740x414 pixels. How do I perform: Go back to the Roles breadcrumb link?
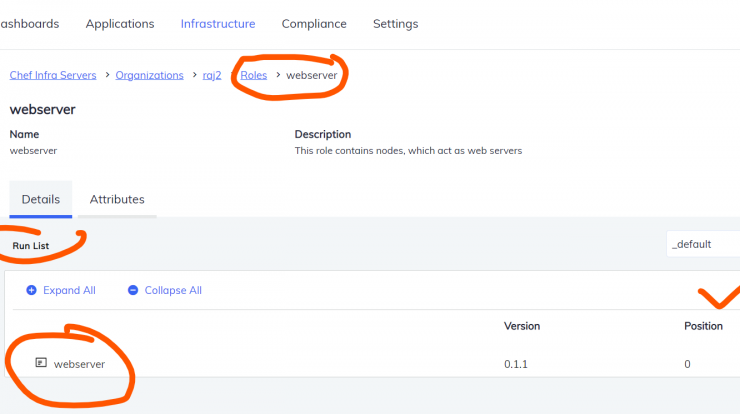[x=253, y=75]
